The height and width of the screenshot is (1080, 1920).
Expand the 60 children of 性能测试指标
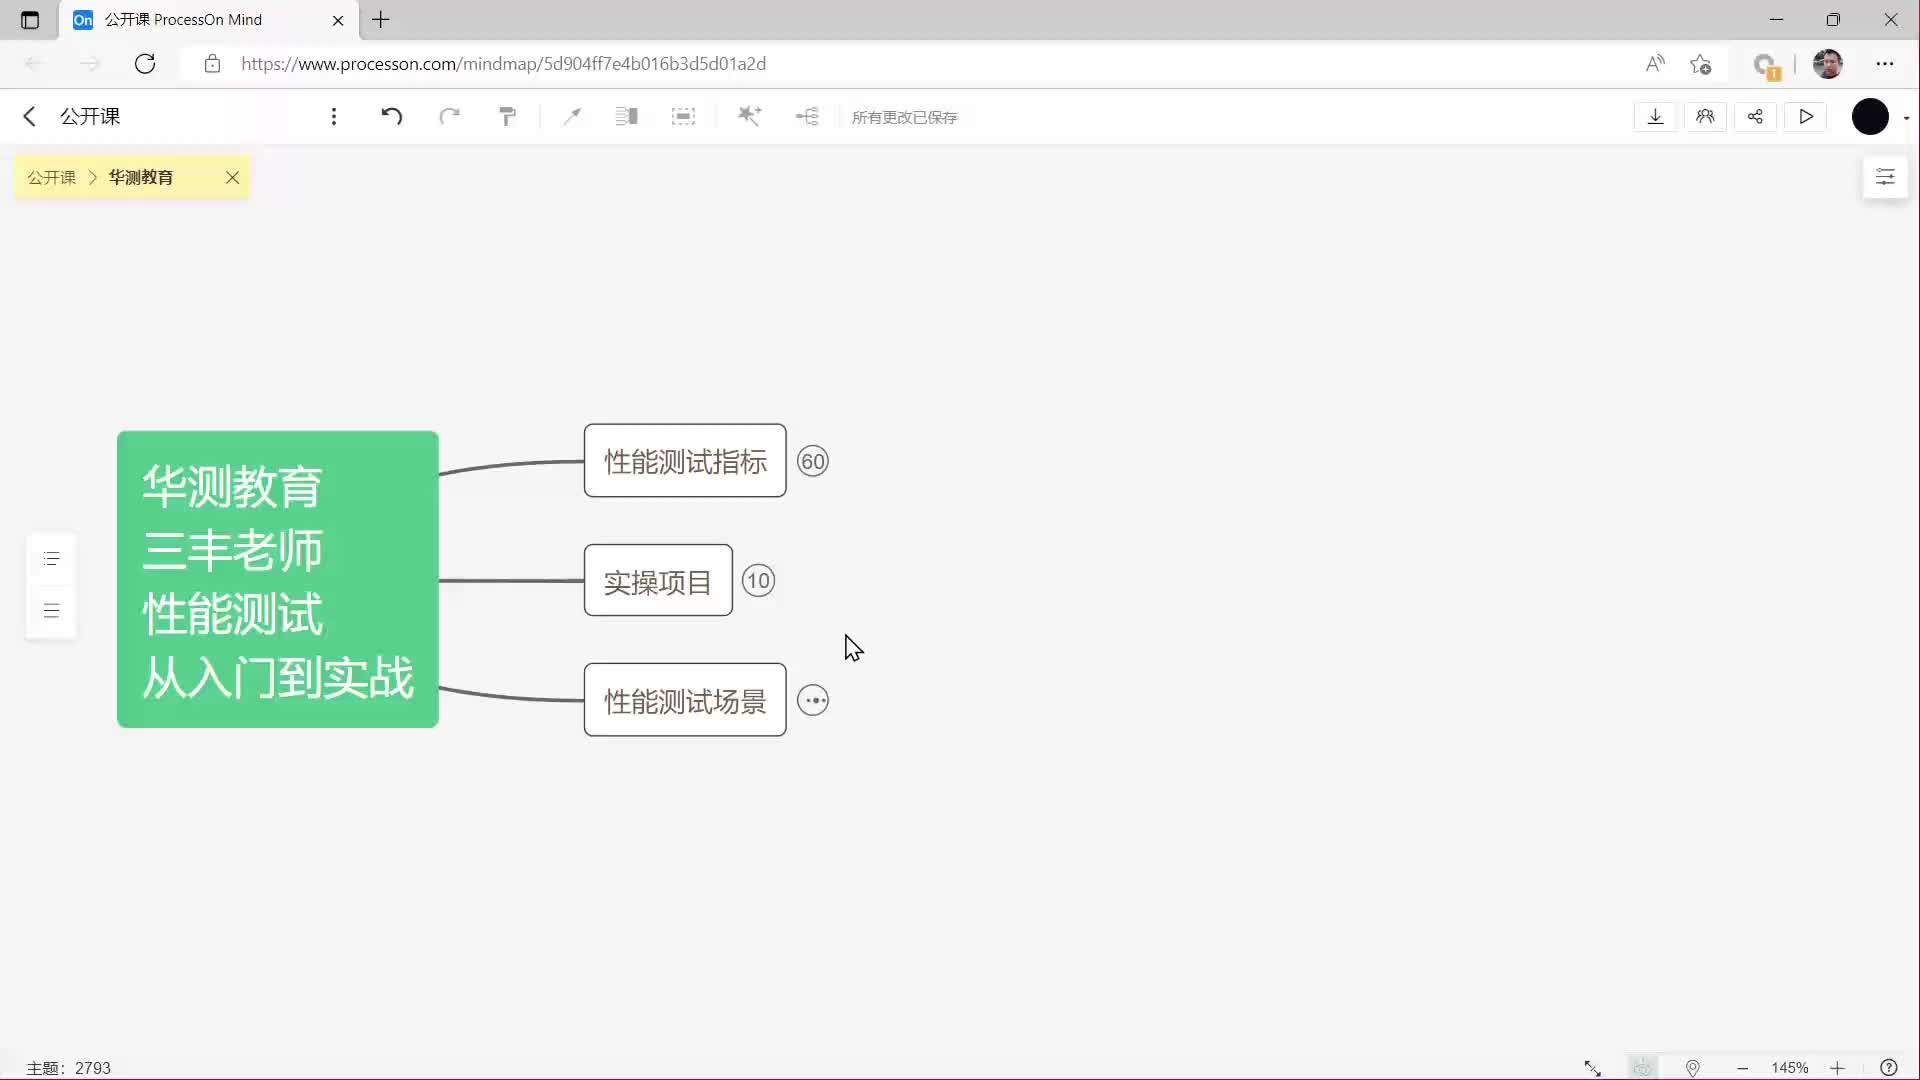click(x=813, y=461)
